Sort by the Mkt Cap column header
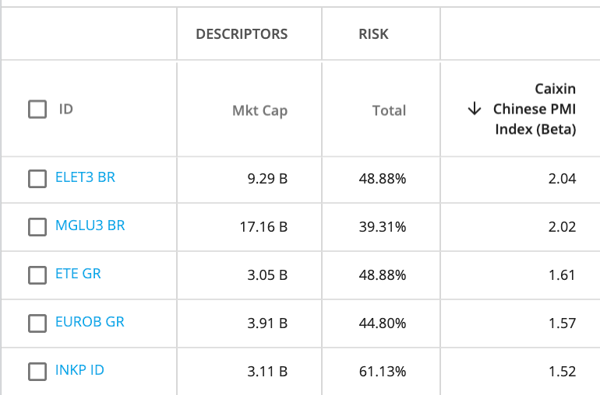The image size is (600, 395). 260,111
